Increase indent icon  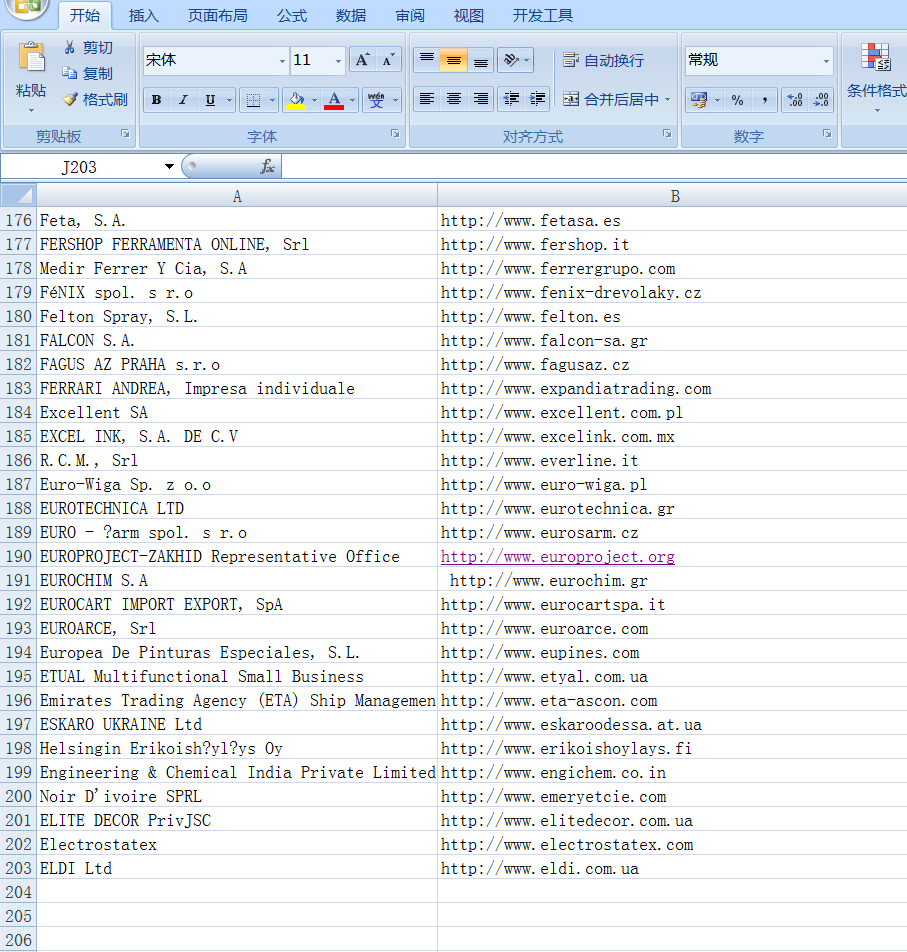[x=537, y=98]
